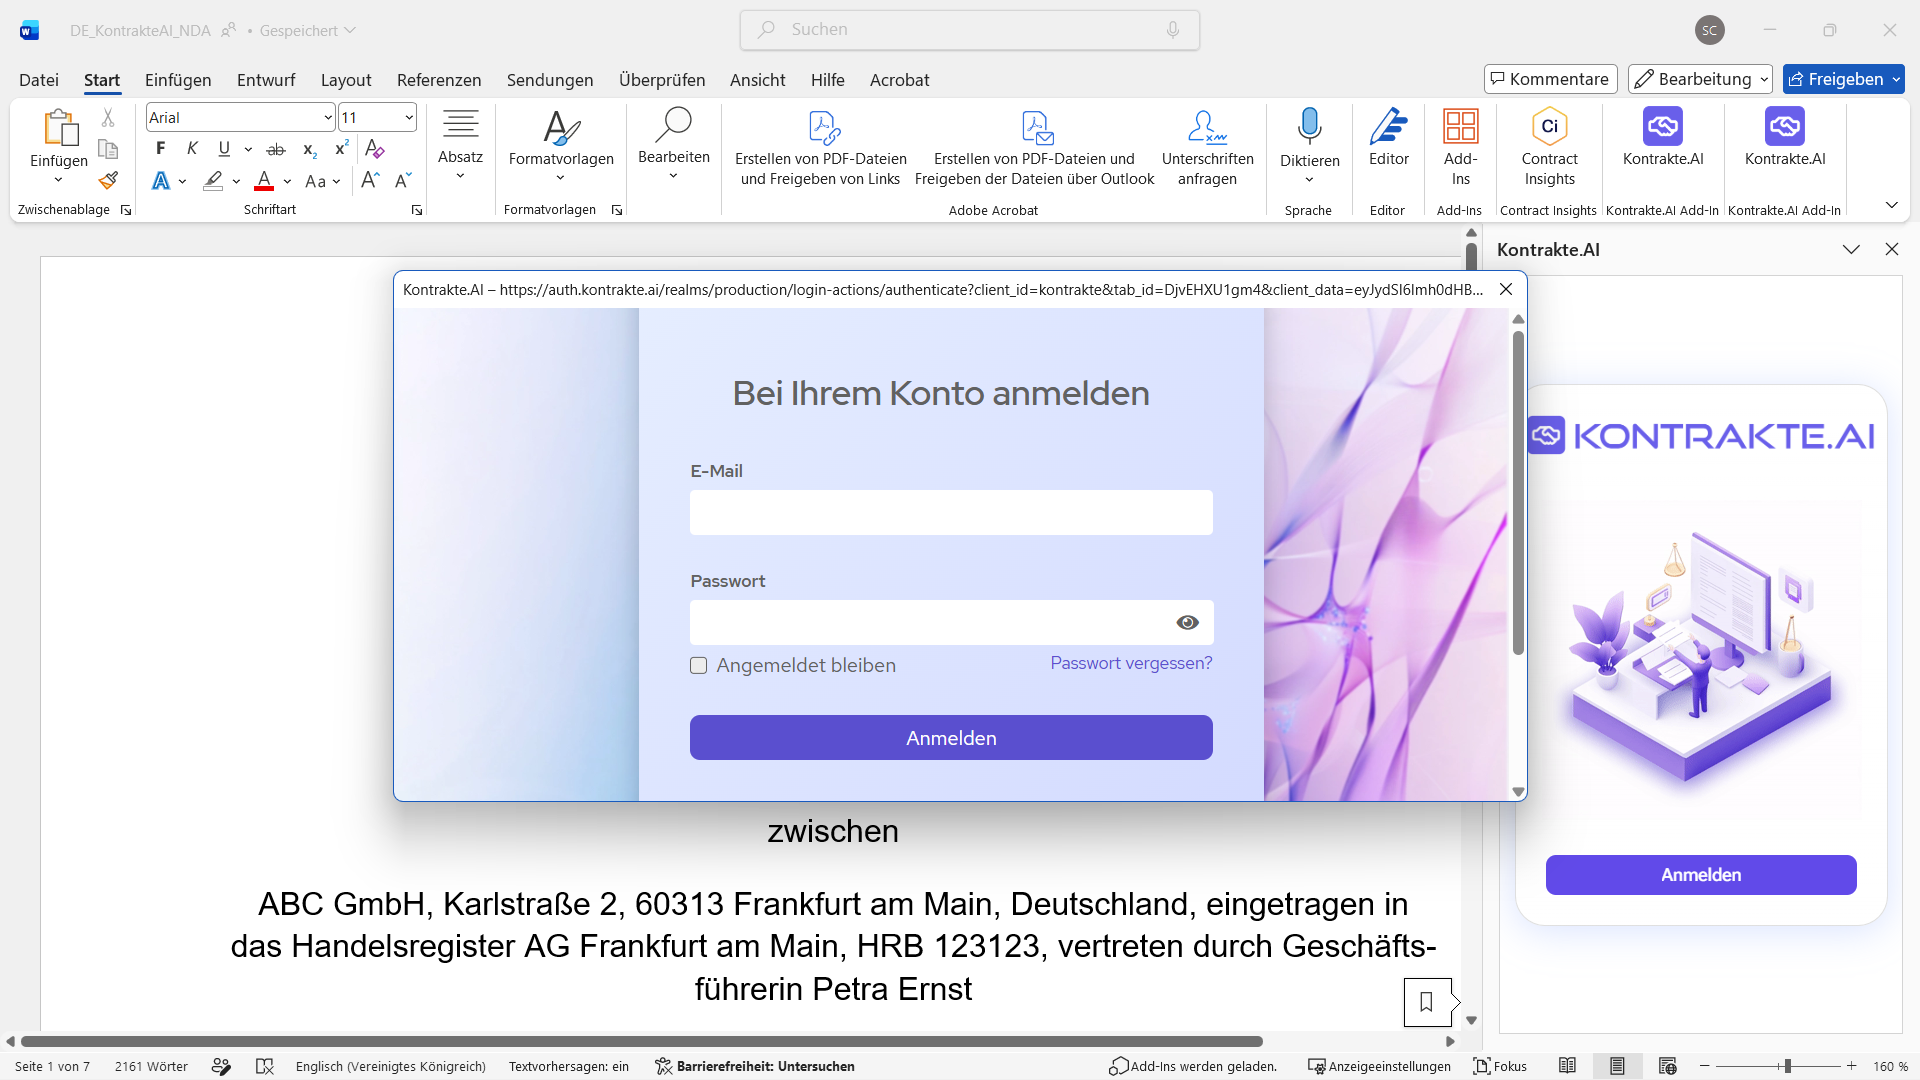Expand the Absatz dropdown

pos(460,177)
